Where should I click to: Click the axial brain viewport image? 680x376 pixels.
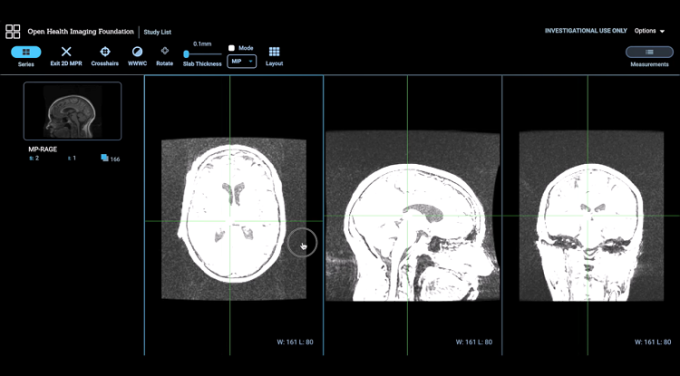[x=234, y=219]
